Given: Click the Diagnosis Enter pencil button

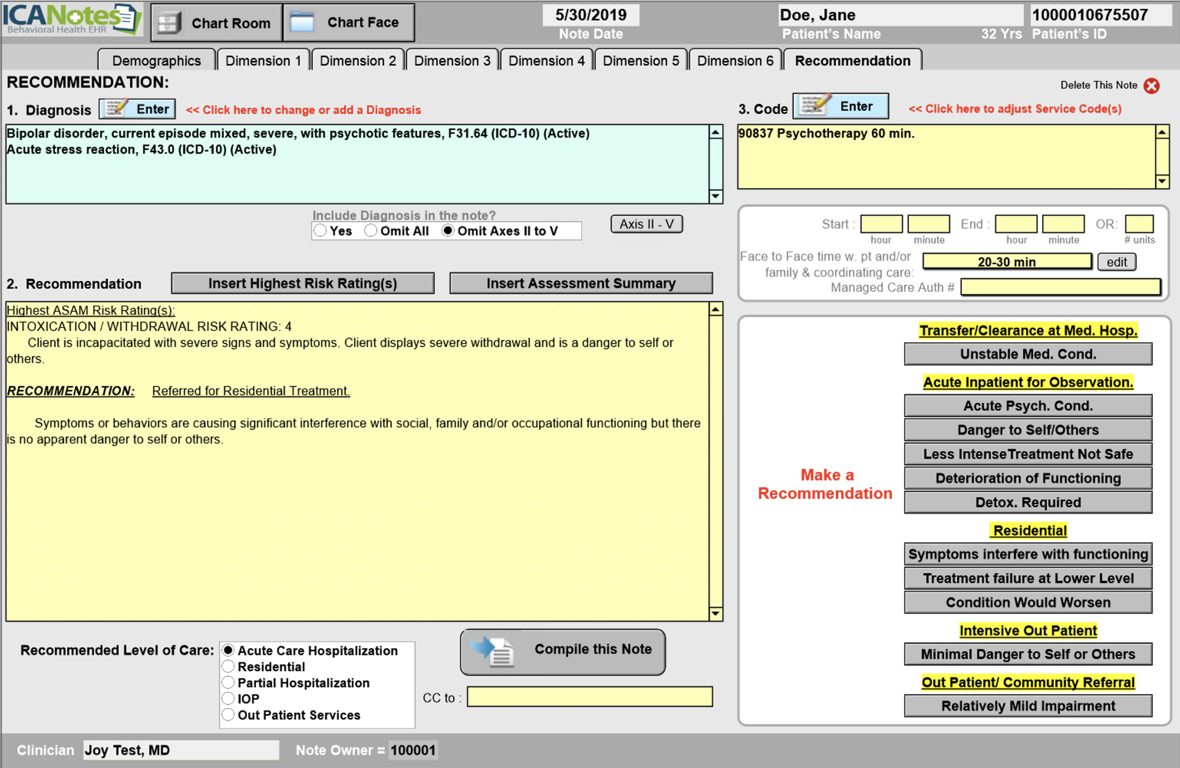Looking at the screenshot, I should pos(138,109).
